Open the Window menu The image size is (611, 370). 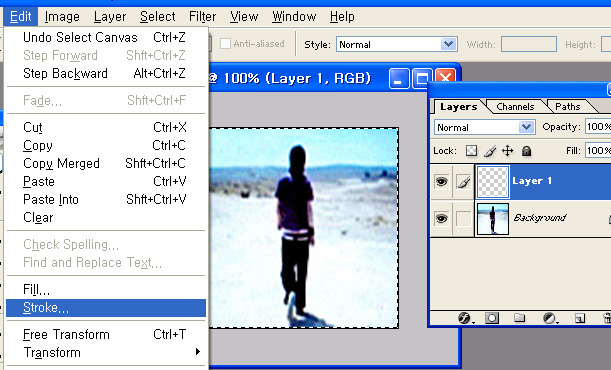pyautogui.click(x=294, y=17)
